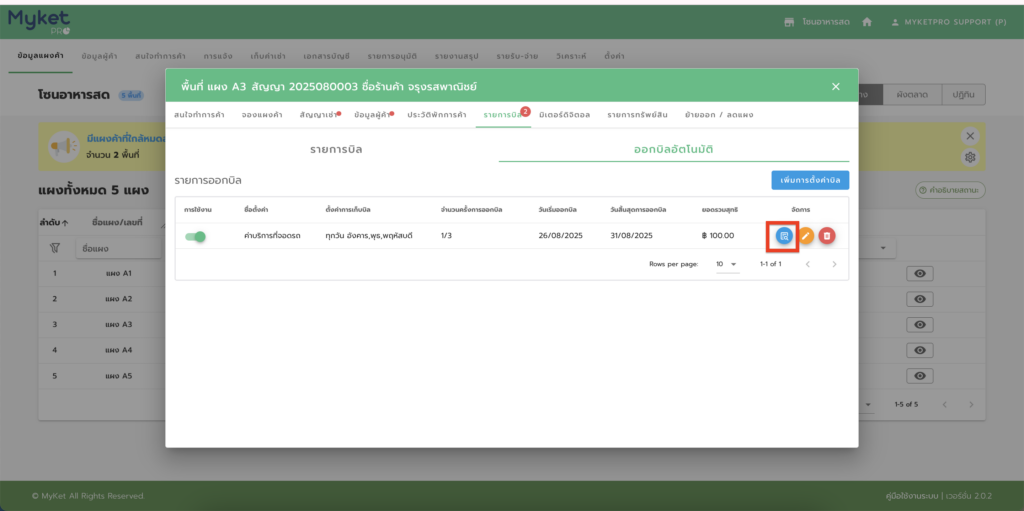Go to next page in bill settings table
The image size is (1024, 511).
click(x=834, y=264)
